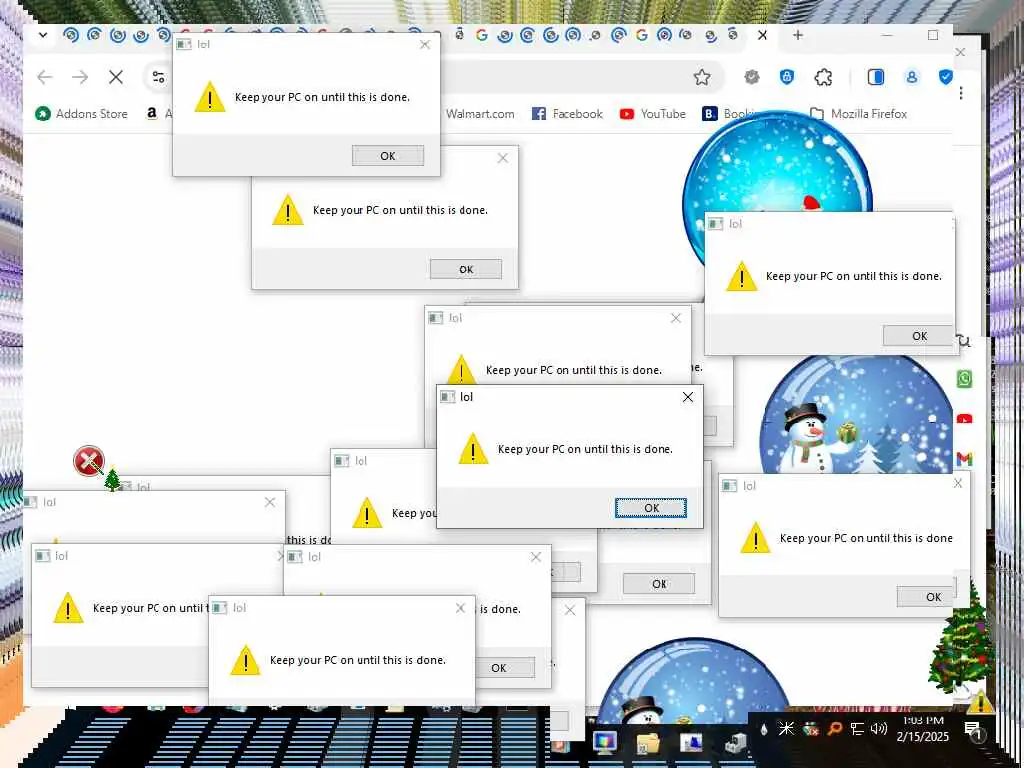Click the white starburst tray icon
The image size is (1024, 768).
(786, 729)
